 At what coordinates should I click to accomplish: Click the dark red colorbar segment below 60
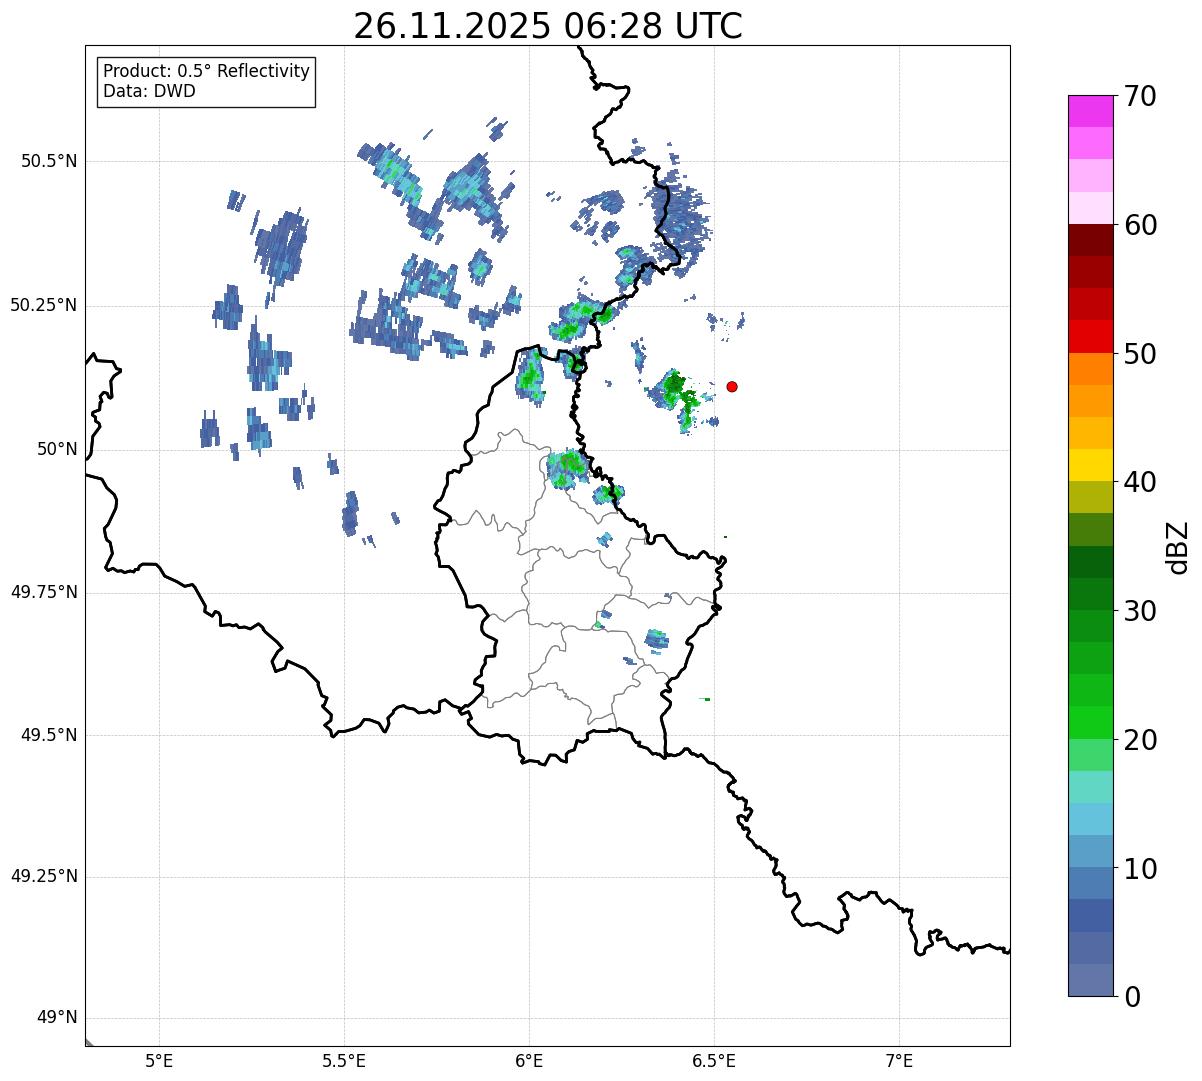(1091, 240)
